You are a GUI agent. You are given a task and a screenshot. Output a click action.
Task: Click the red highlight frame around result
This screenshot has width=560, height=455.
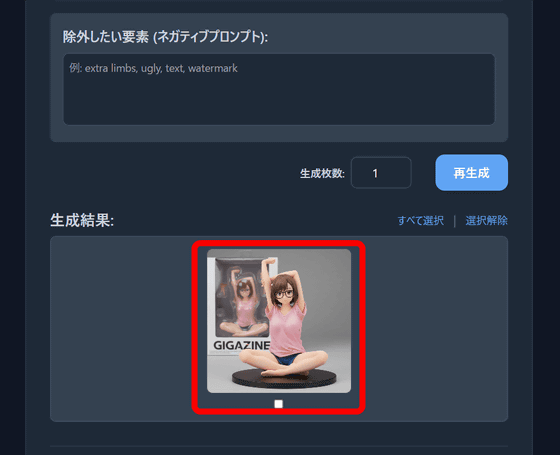click(x=279, y=243)
